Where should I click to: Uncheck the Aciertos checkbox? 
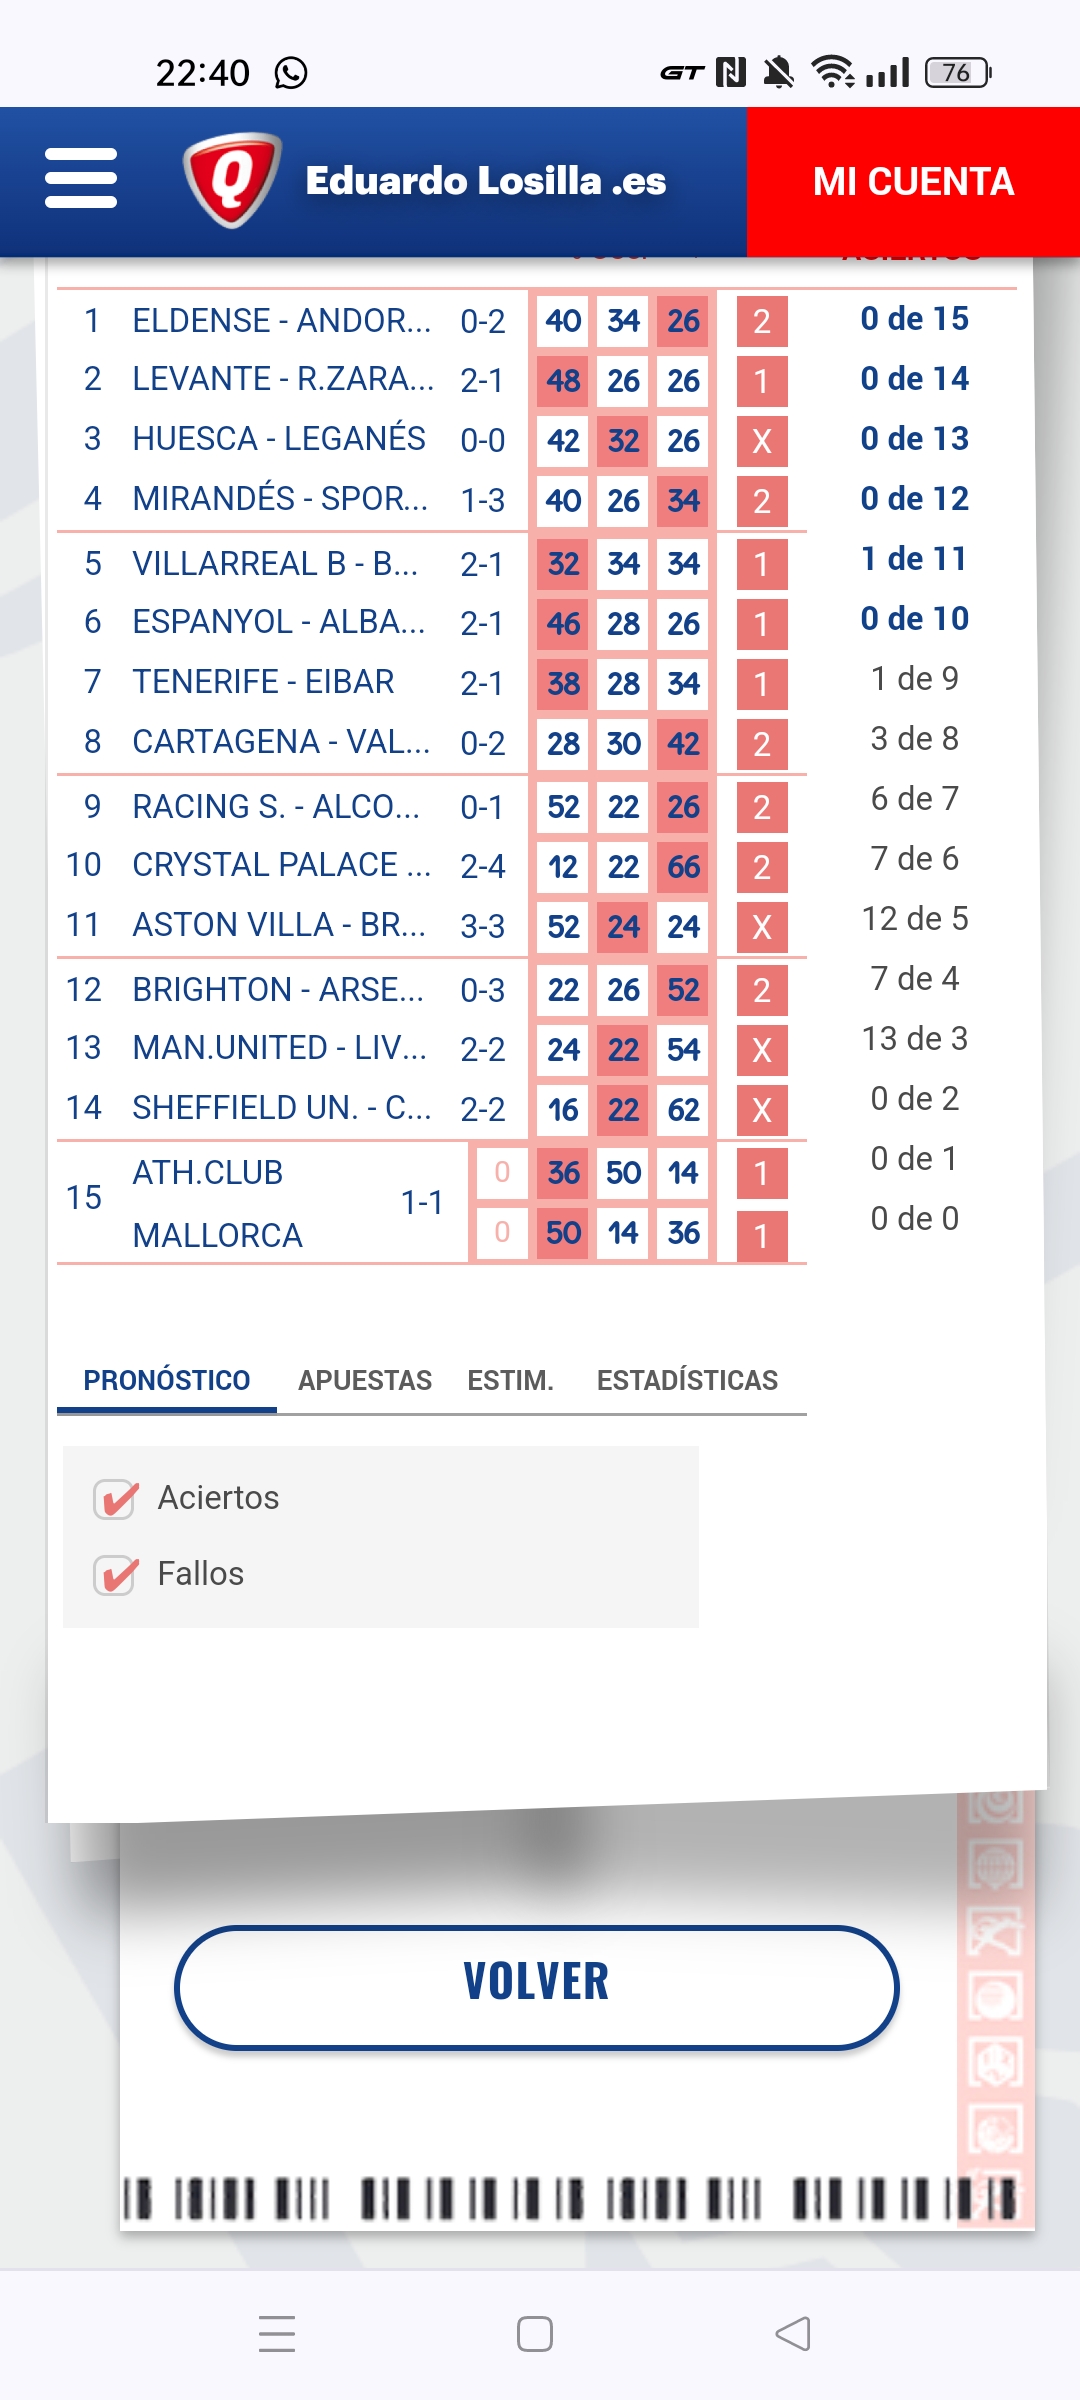point(116,1498)
